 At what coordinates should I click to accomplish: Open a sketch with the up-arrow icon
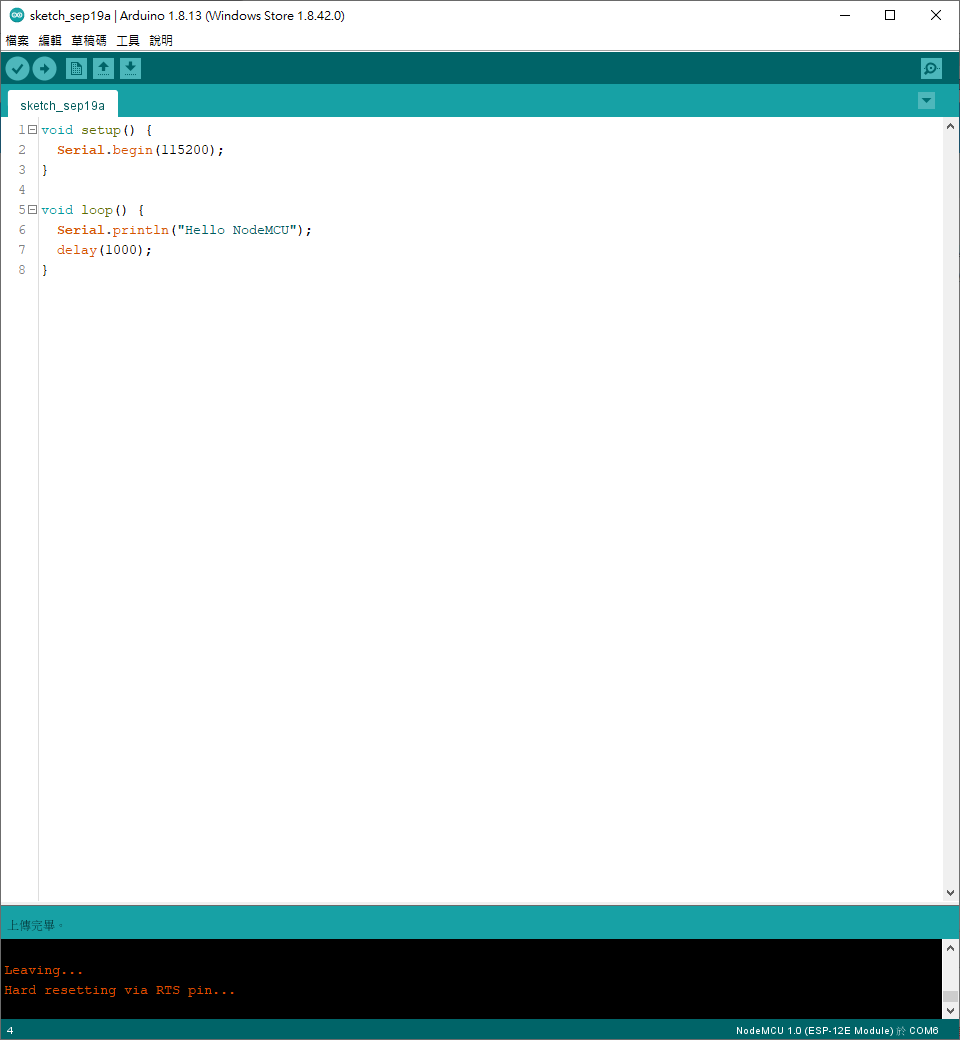coord(103,68)
